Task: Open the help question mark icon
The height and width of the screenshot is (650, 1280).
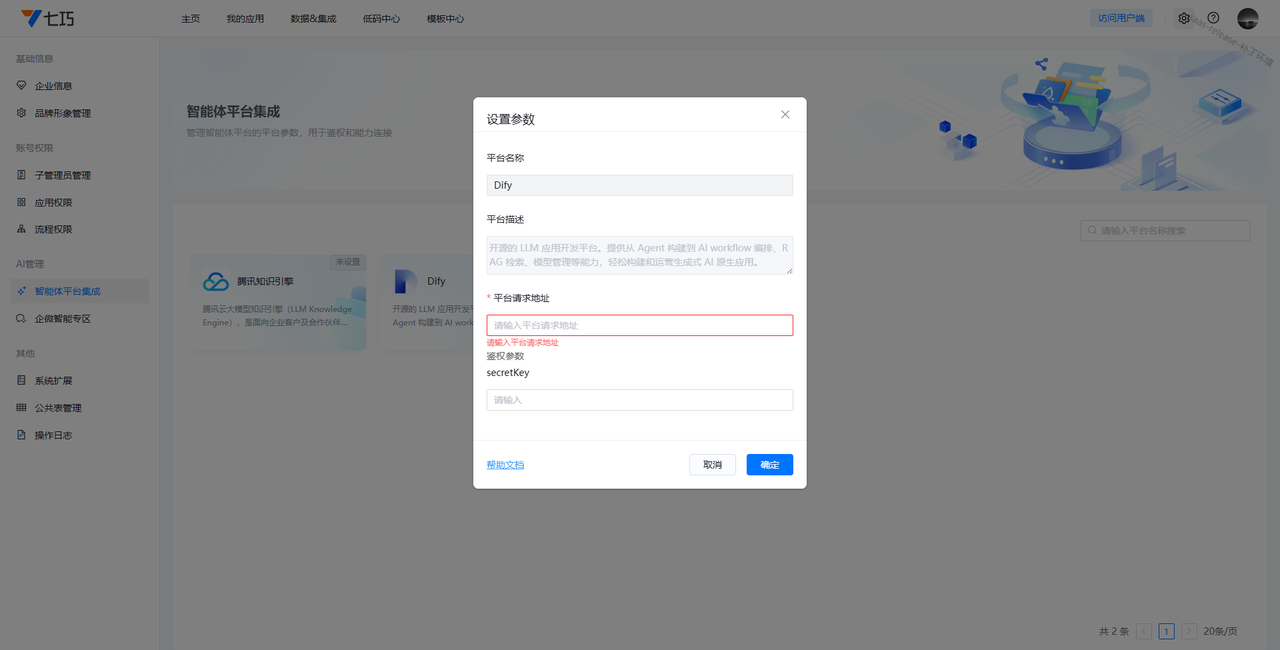Action: pos(1213,18)
